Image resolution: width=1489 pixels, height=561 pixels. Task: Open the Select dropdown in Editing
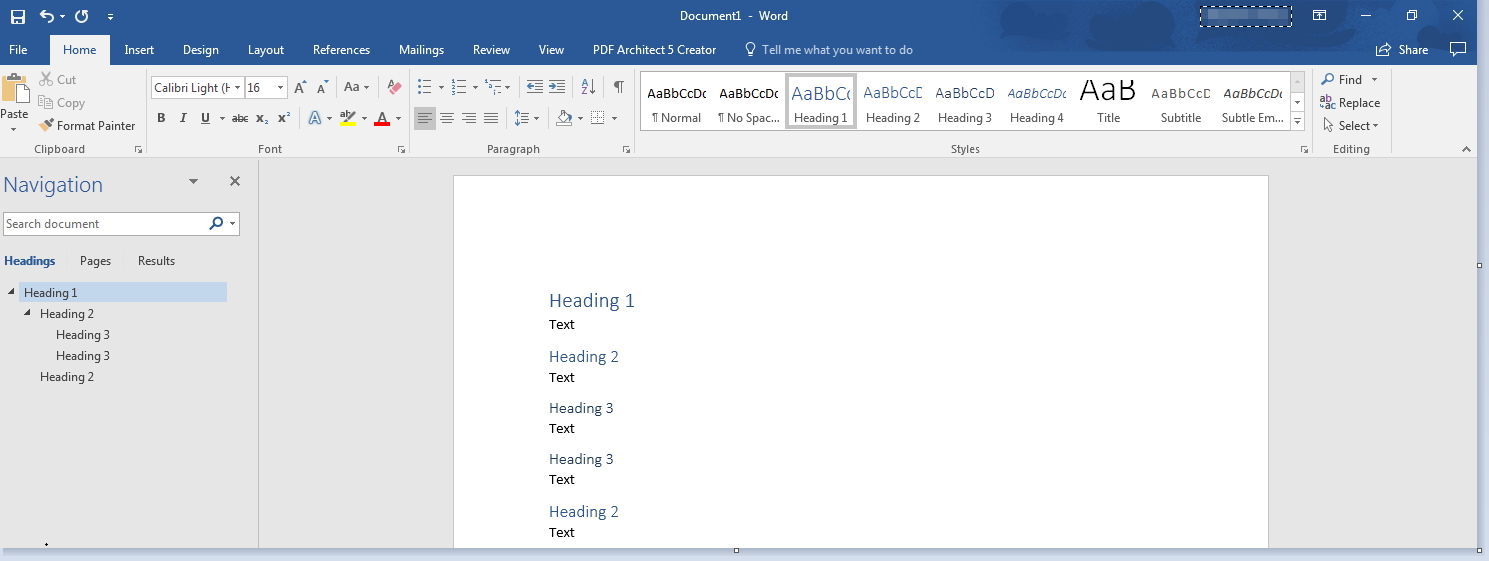tap(1350, 126)
